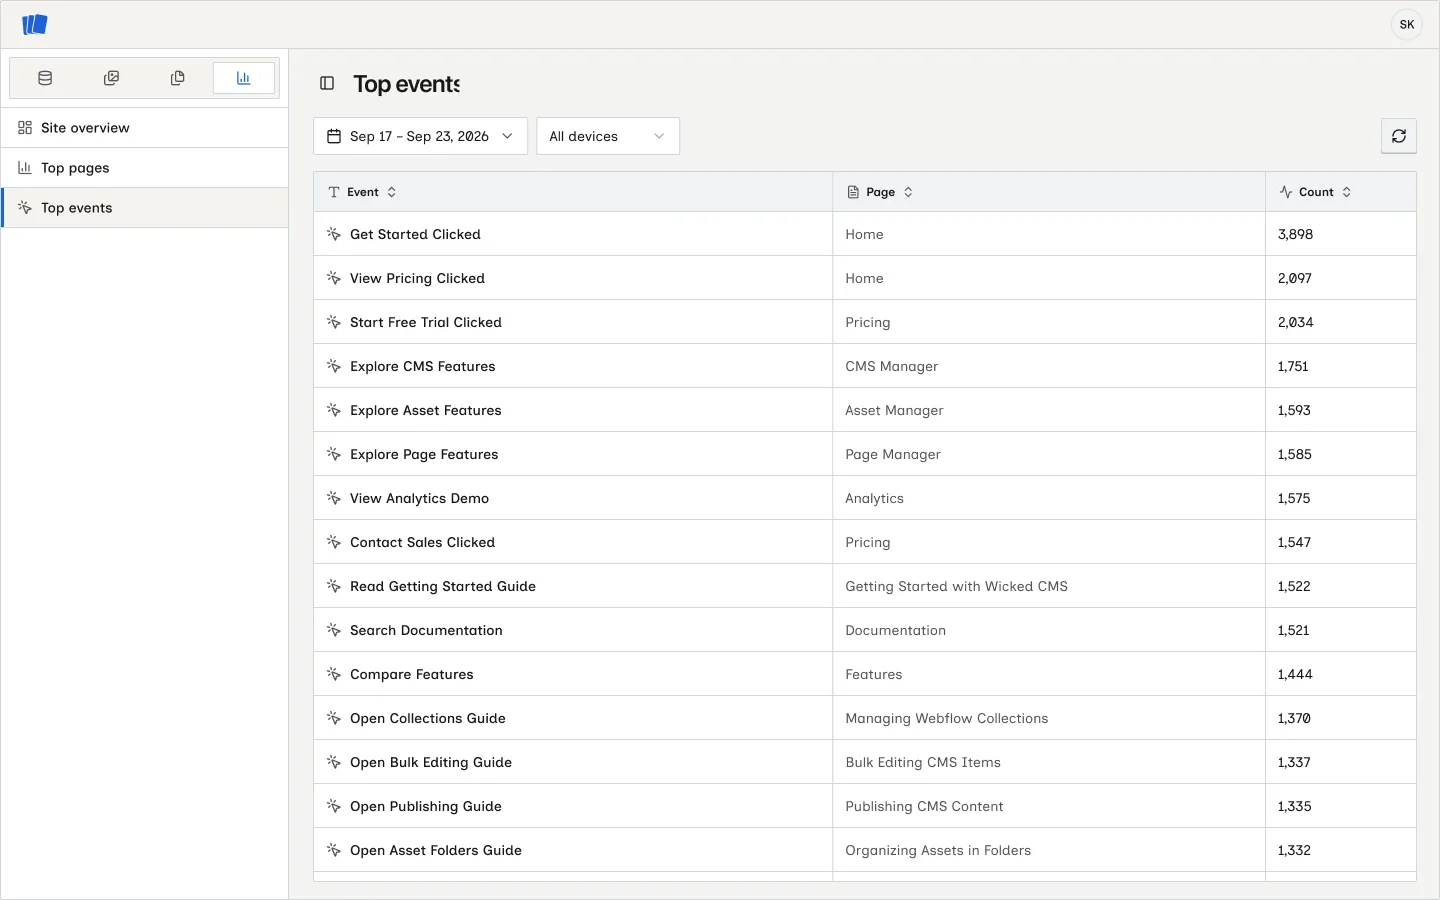Click the event icon for View Analytics Demo
The width and height of the screenshot is (1440, 900).
[334, 498]
